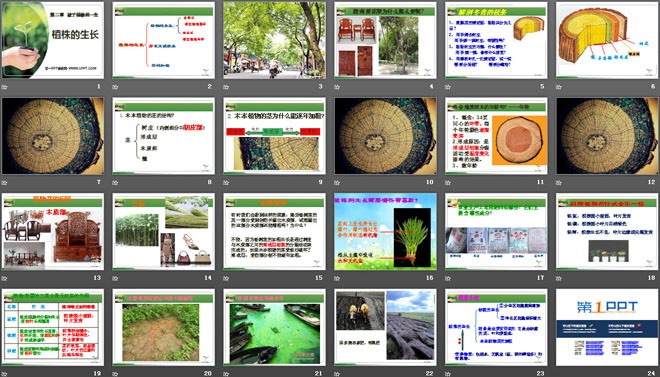The image size is (660, 377).
Task: Click the transition star icon under slide 10
Action: tap(337, 183)
